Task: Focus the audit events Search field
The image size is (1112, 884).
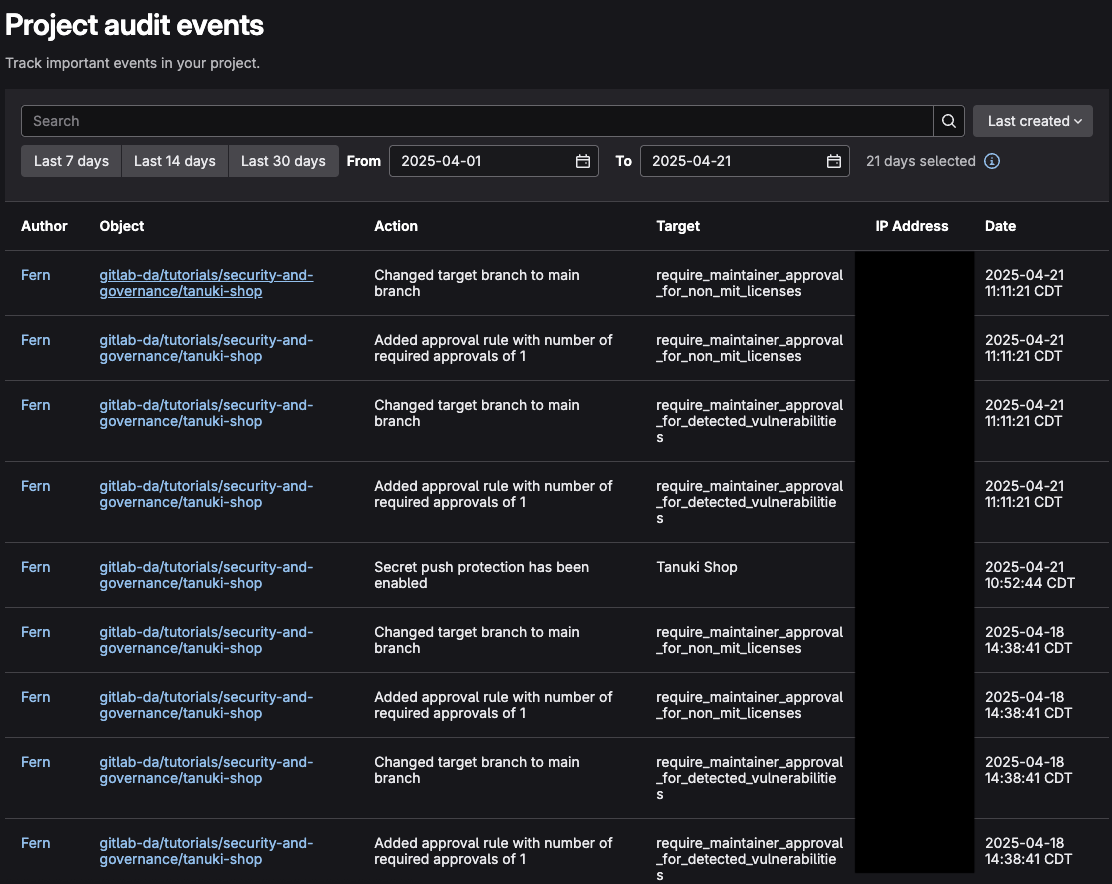Action: click(477, 121)
